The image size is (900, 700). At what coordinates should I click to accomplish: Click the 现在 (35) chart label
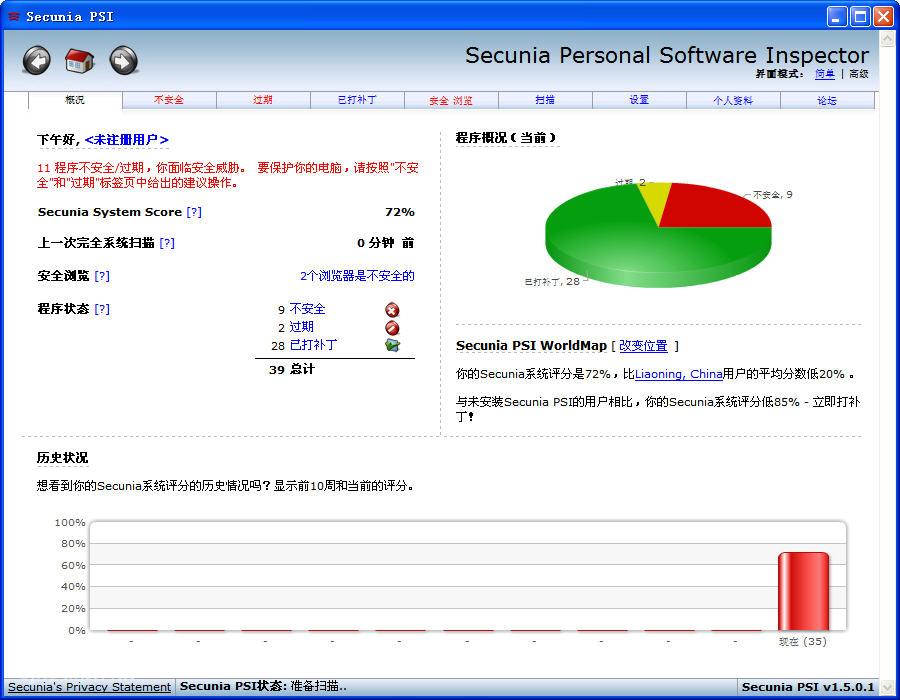click(802, 641)
